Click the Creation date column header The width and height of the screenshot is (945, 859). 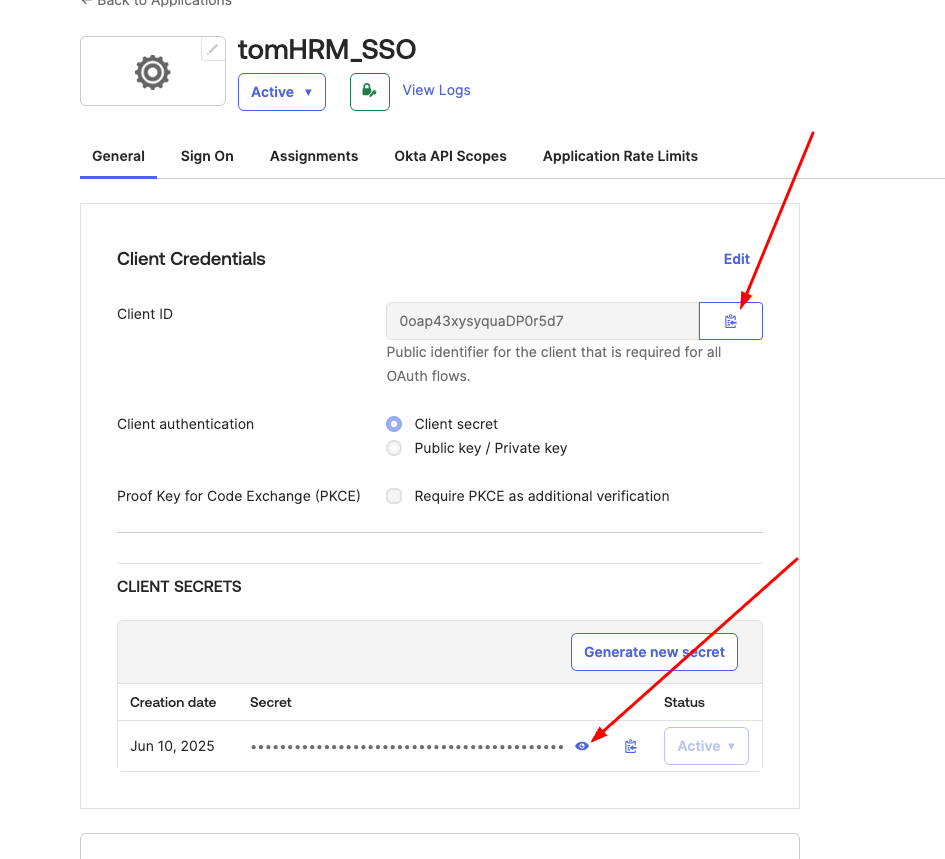(173, 702)
